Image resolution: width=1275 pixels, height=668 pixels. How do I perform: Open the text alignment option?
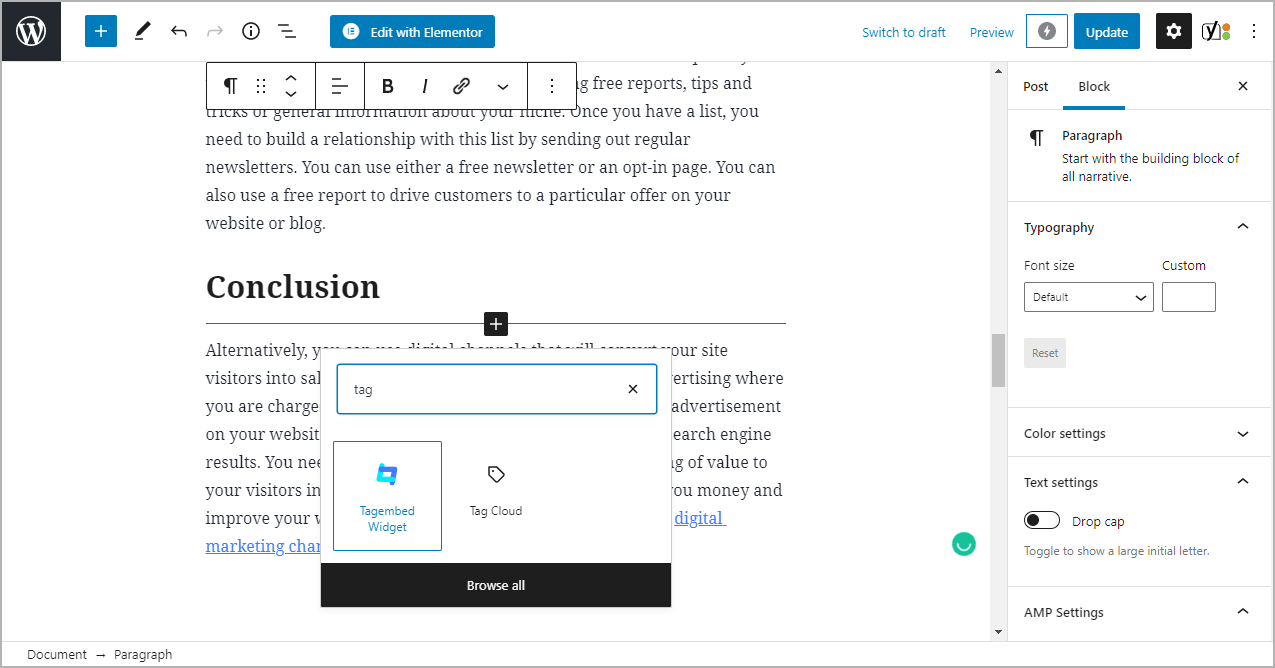click(x=340, y=86)
